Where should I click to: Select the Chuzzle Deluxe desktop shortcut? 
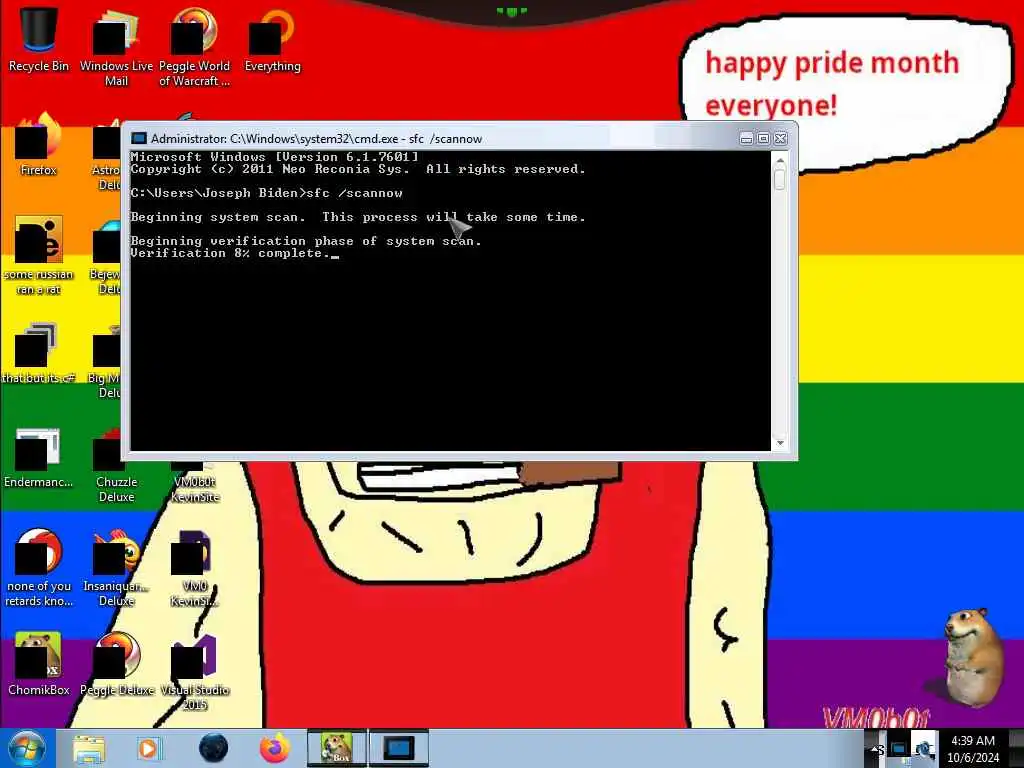coord(116,464)
